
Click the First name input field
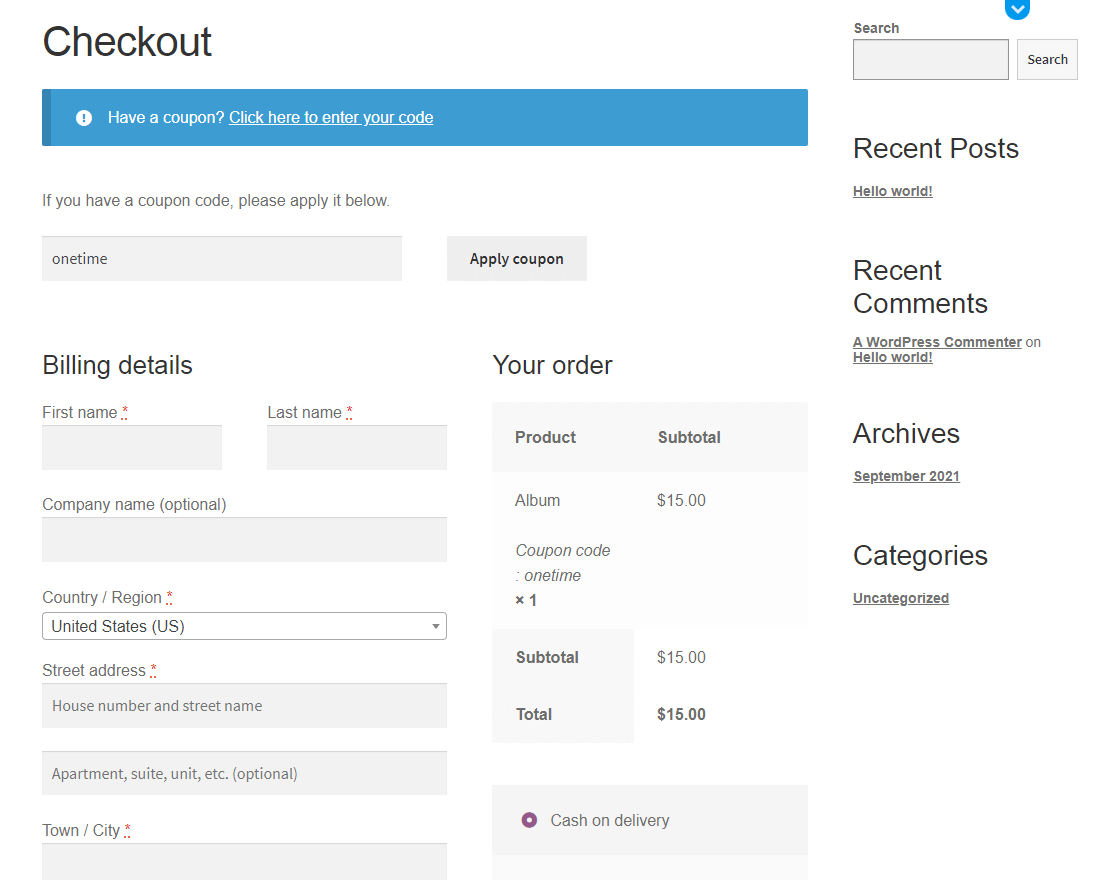pyautogui.click(x=132, y=448)
